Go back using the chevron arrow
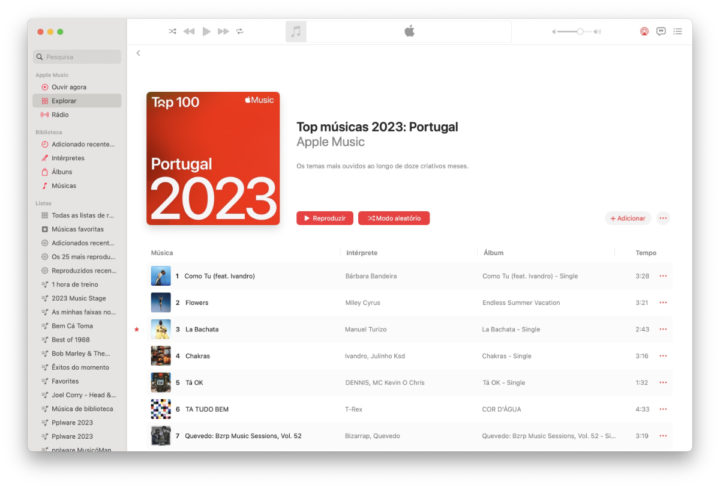Screen dimensions: 720x488 [x=138, y=53]
